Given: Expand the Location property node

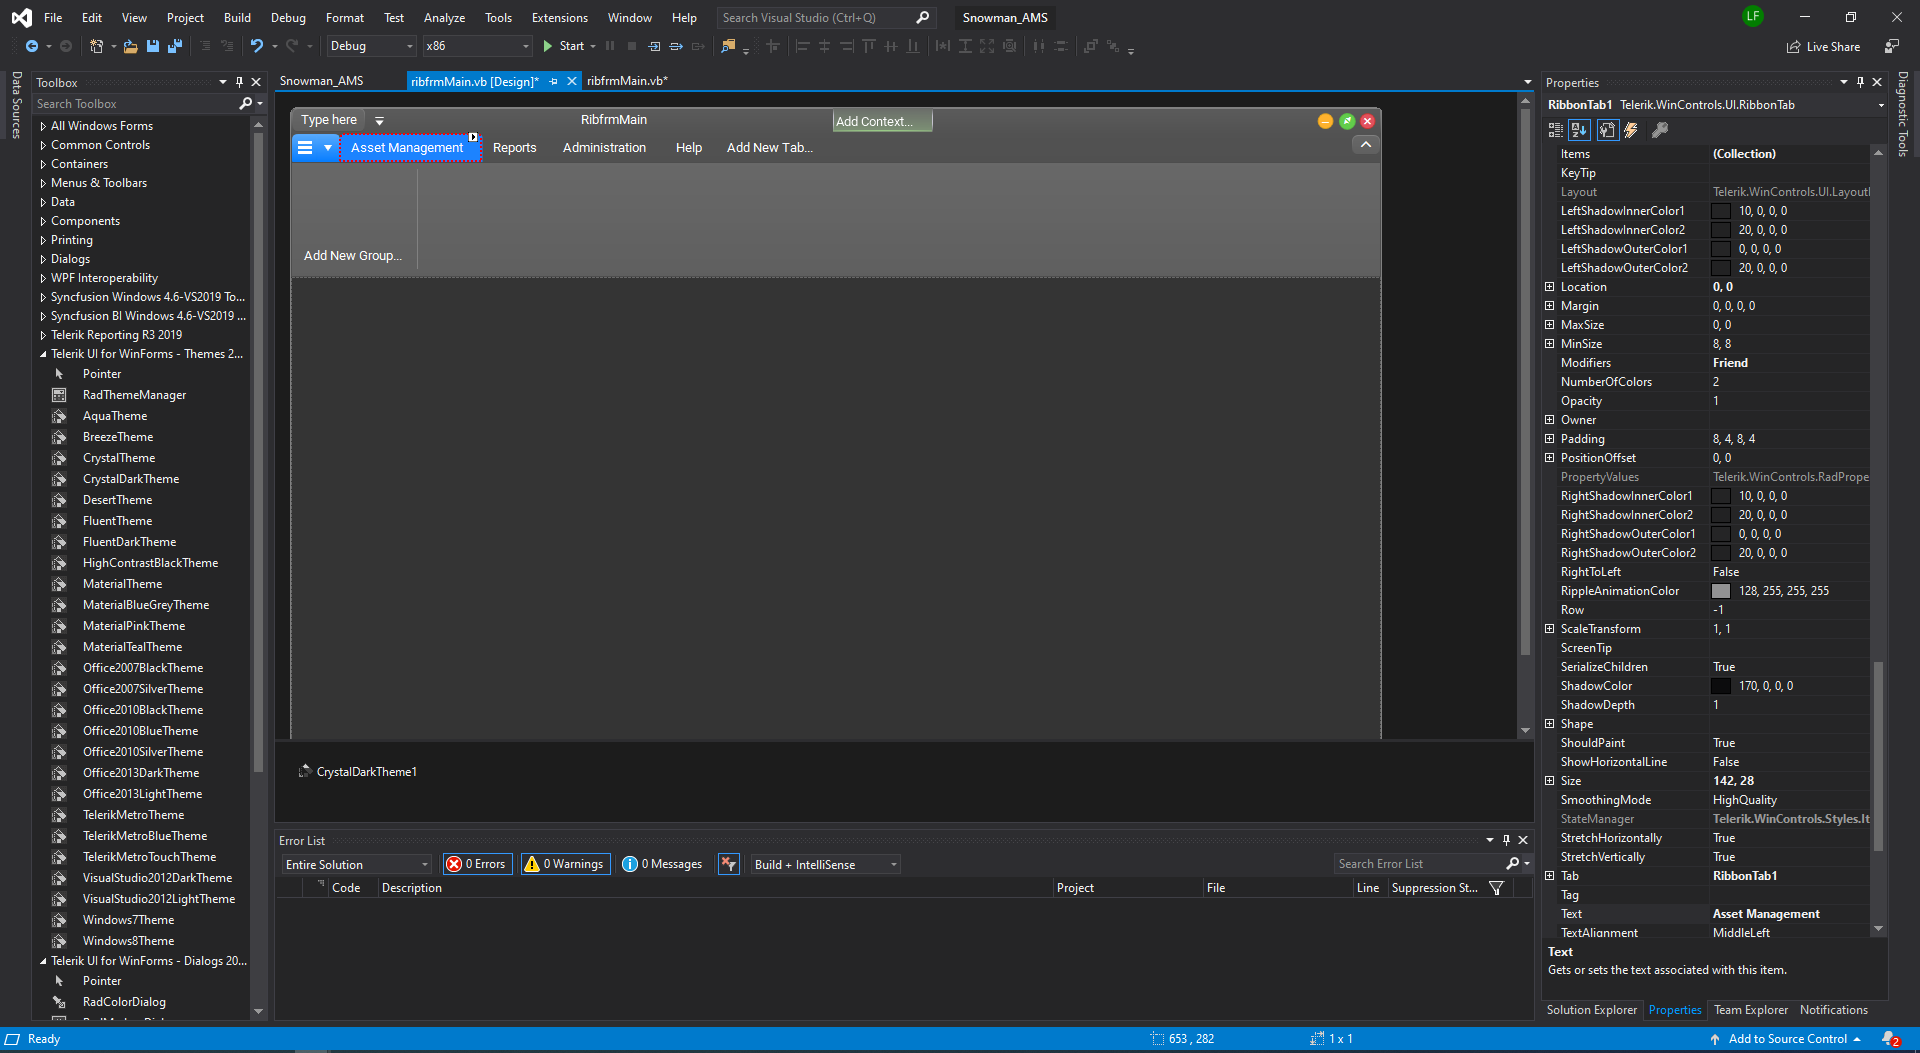Looking at the screenshot, I should click(x=1549, y=287).
